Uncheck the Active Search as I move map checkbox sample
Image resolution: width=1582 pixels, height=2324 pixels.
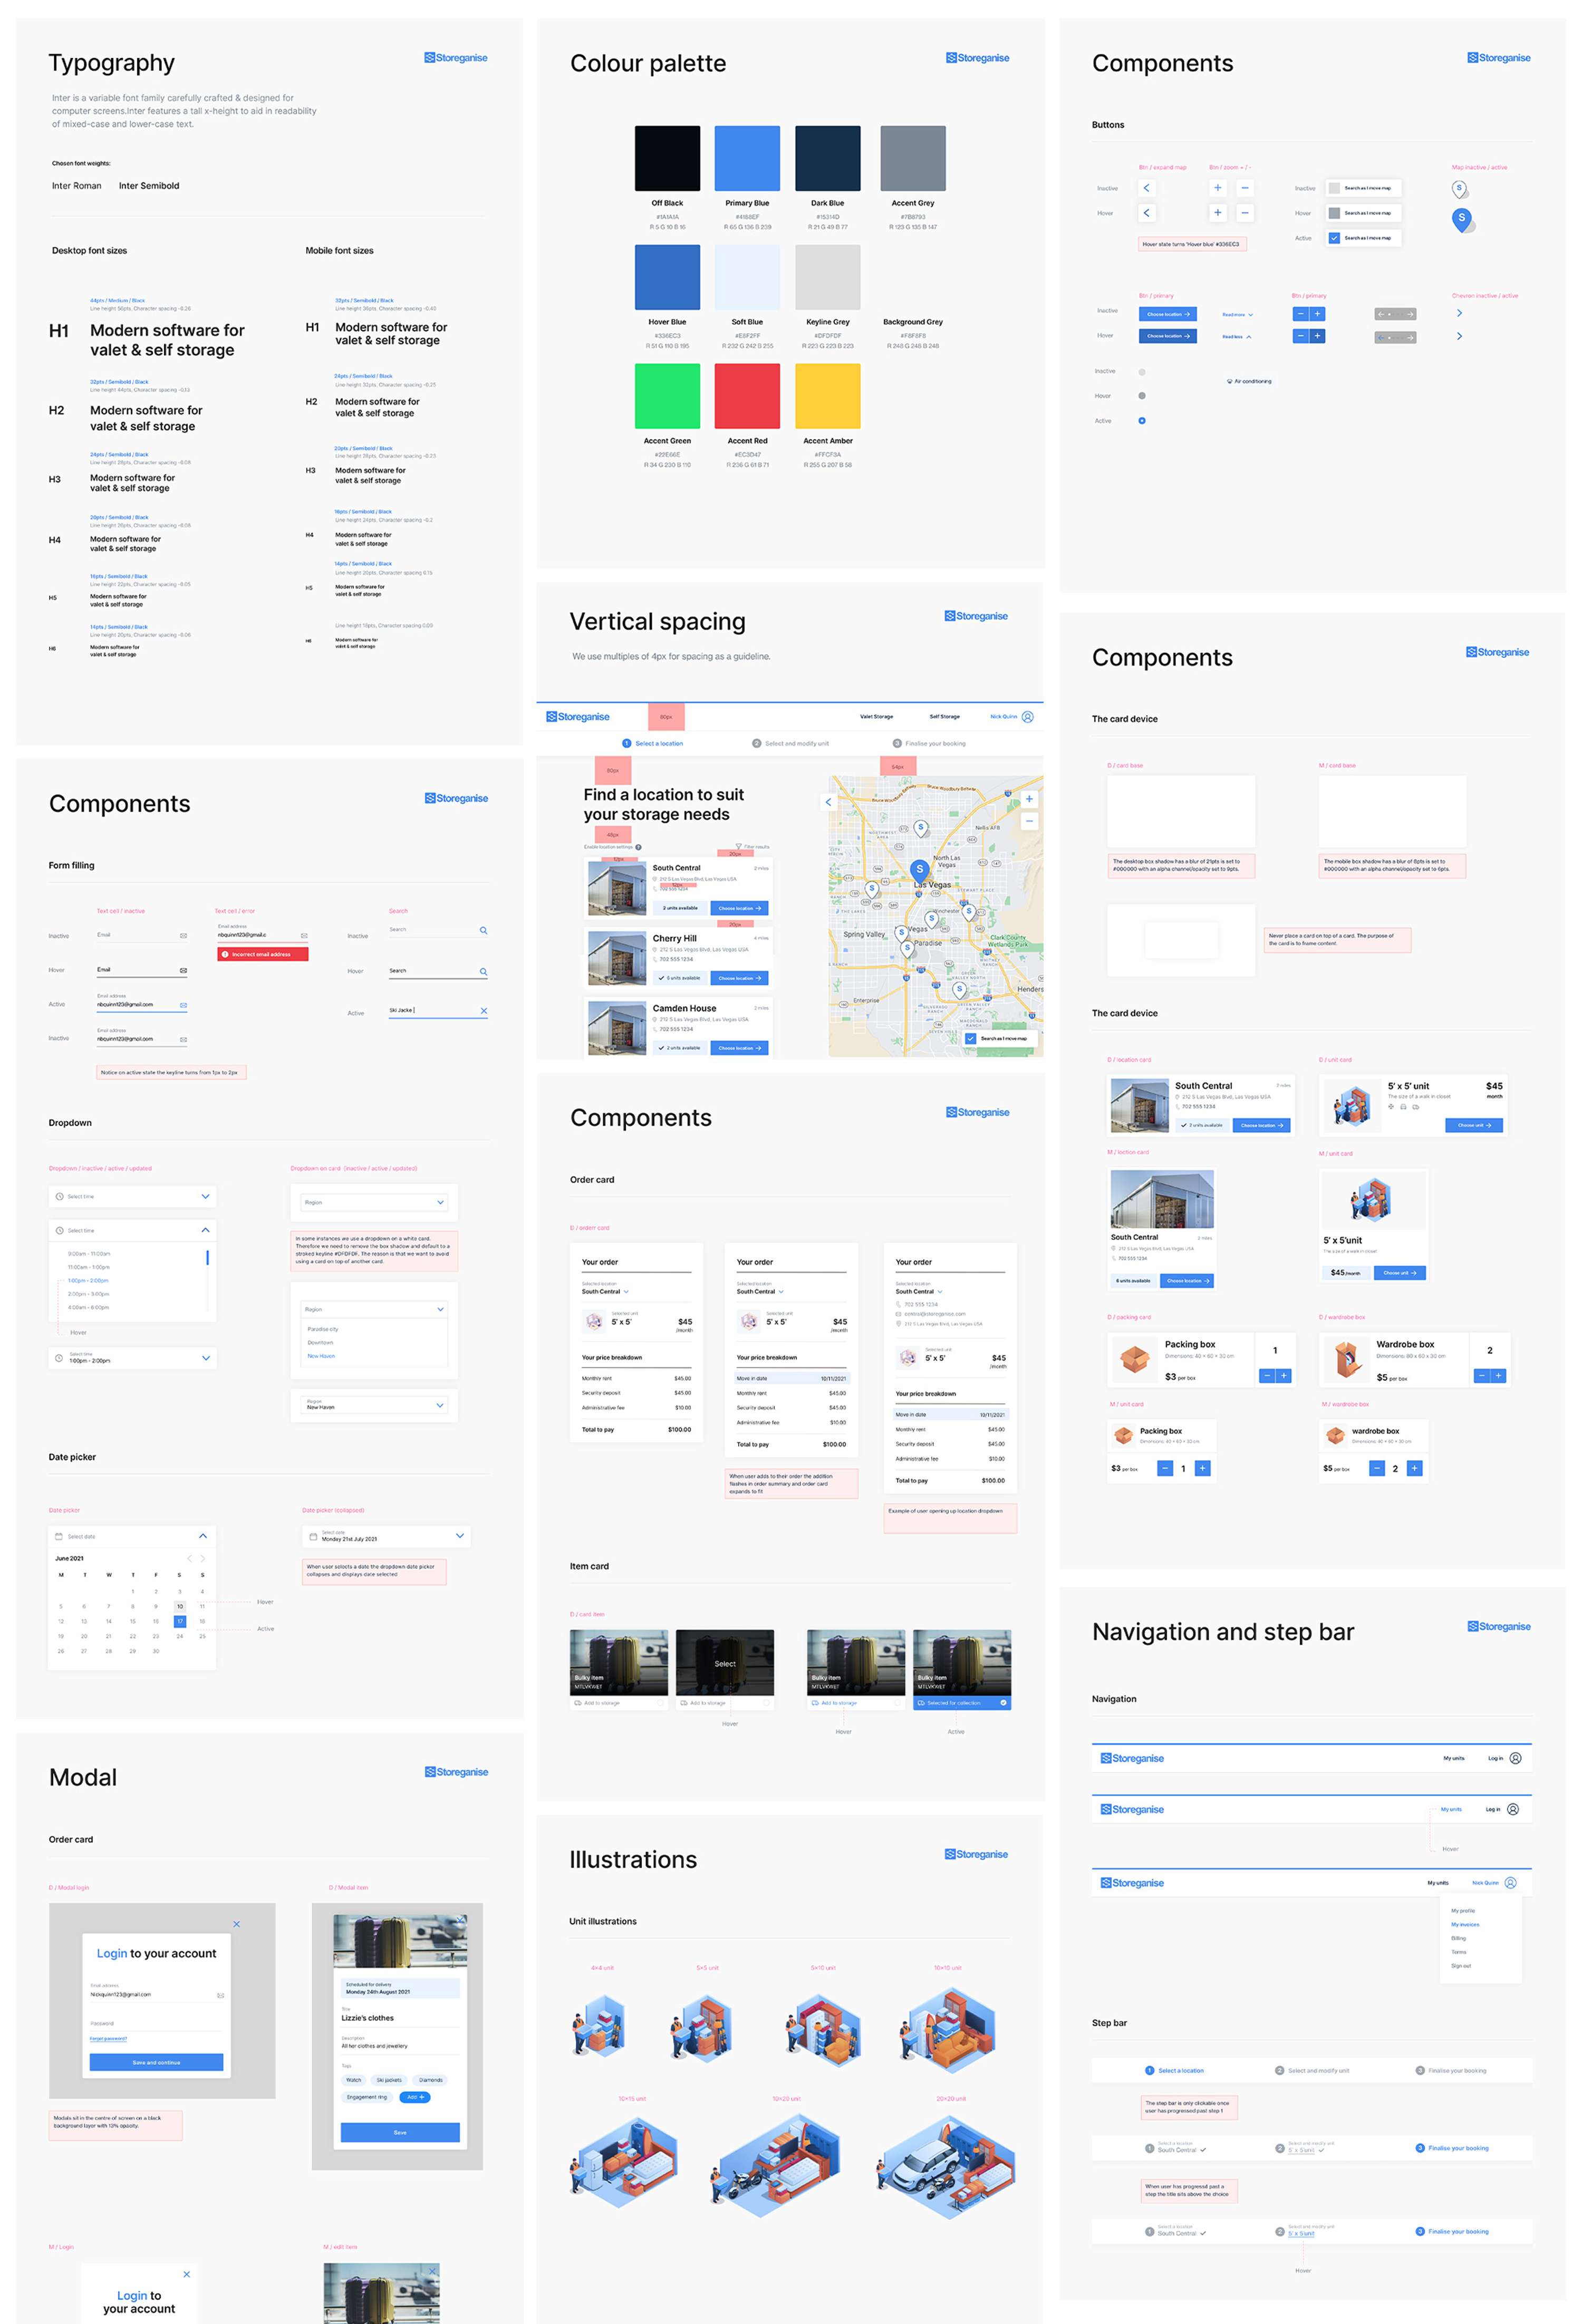point(1334,238)
